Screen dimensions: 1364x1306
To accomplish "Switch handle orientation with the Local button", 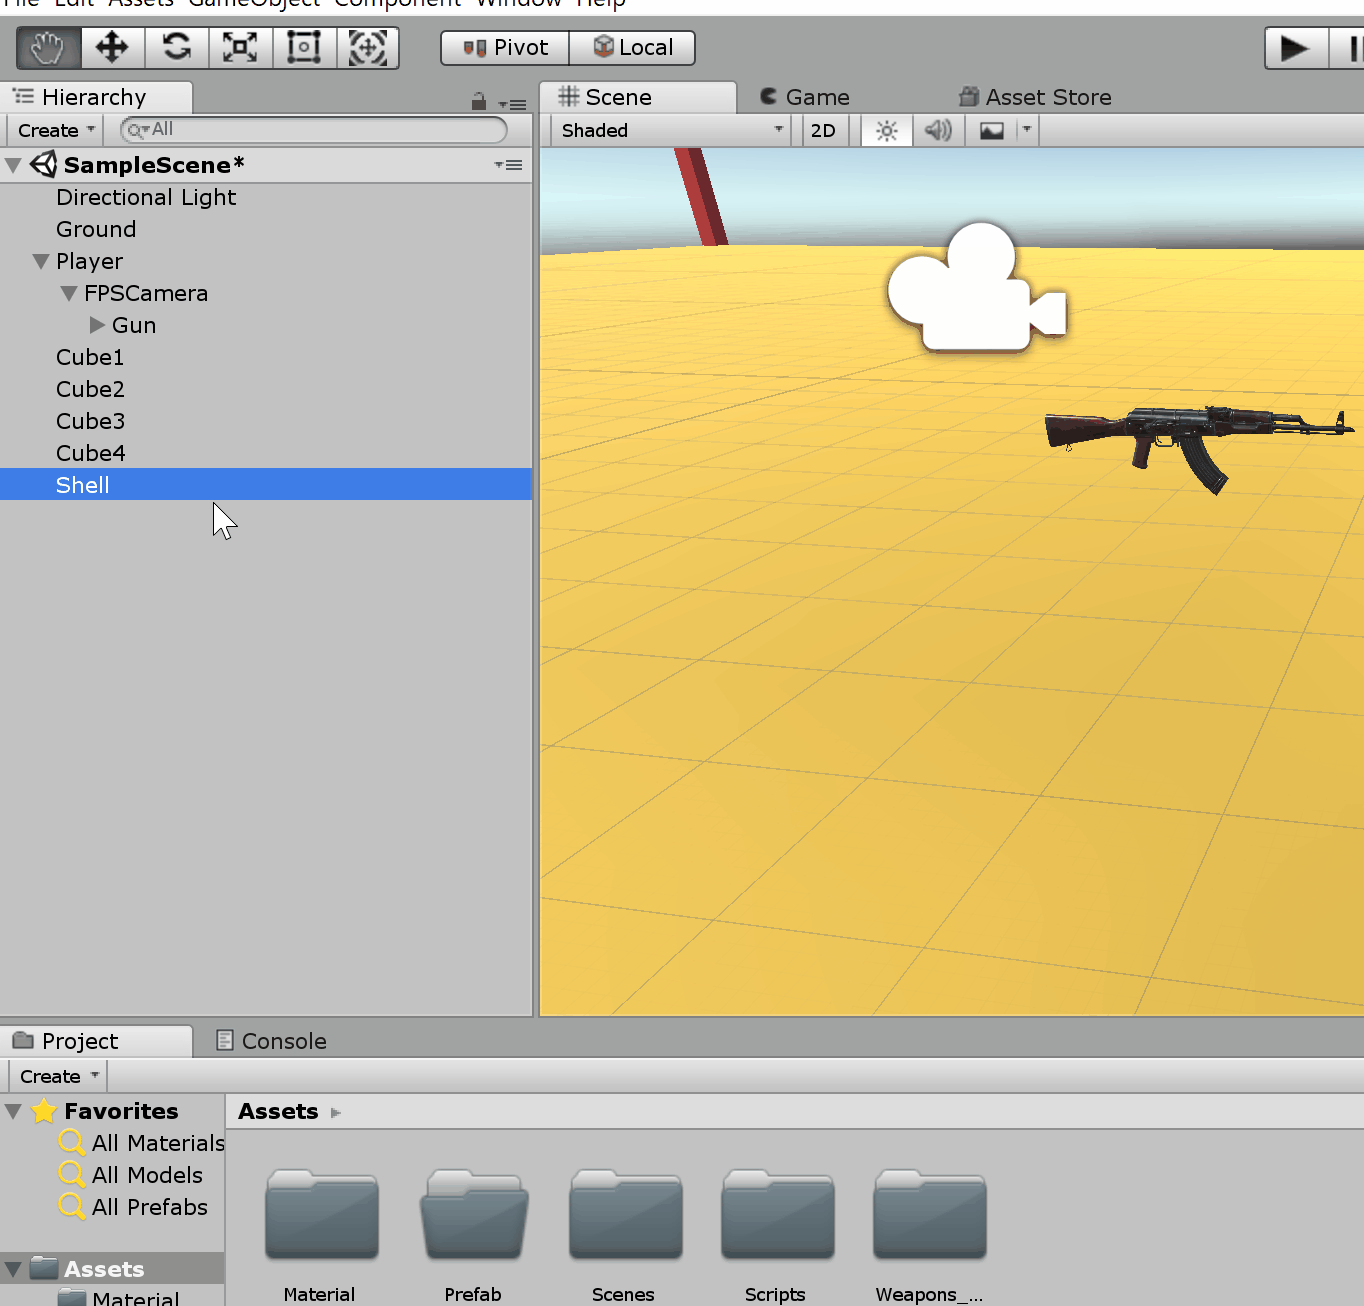I will pyautogui.click(x=632, y=47).
